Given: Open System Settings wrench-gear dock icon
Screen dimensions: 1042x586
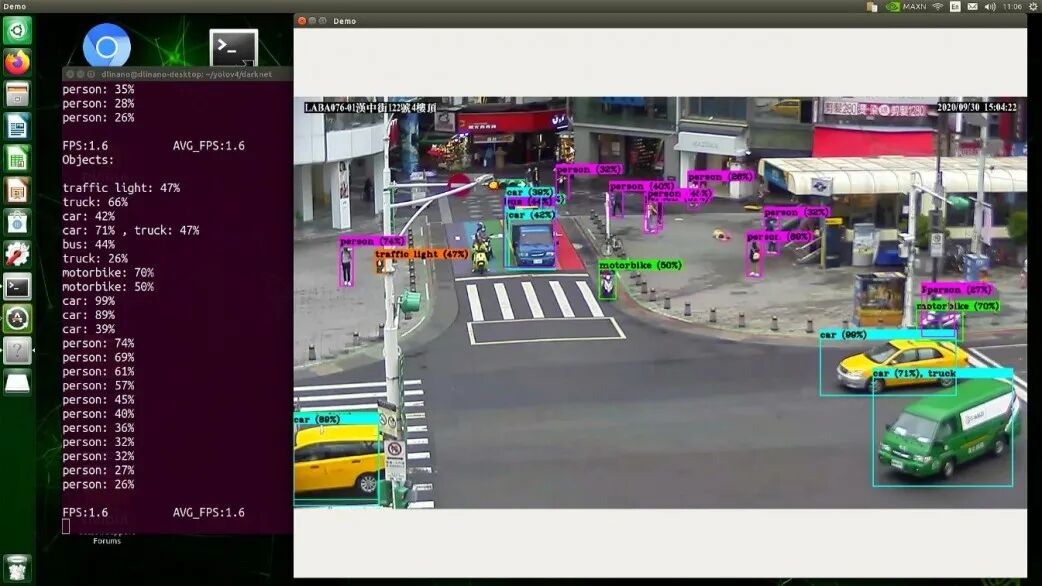Looking at the screenshot, I should 17,254.
